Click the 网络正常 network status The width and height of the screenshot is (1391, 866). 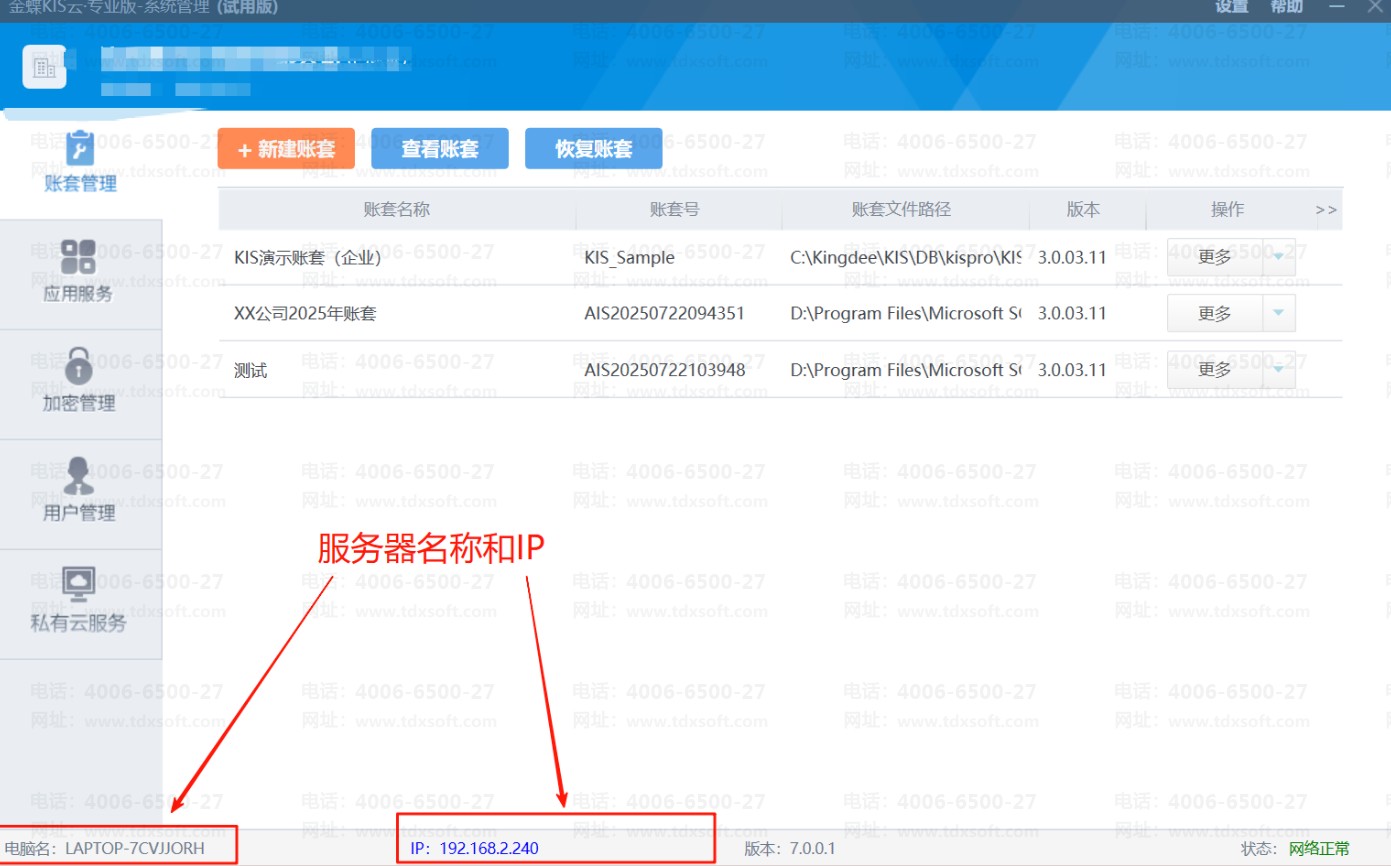(1319, 848)
